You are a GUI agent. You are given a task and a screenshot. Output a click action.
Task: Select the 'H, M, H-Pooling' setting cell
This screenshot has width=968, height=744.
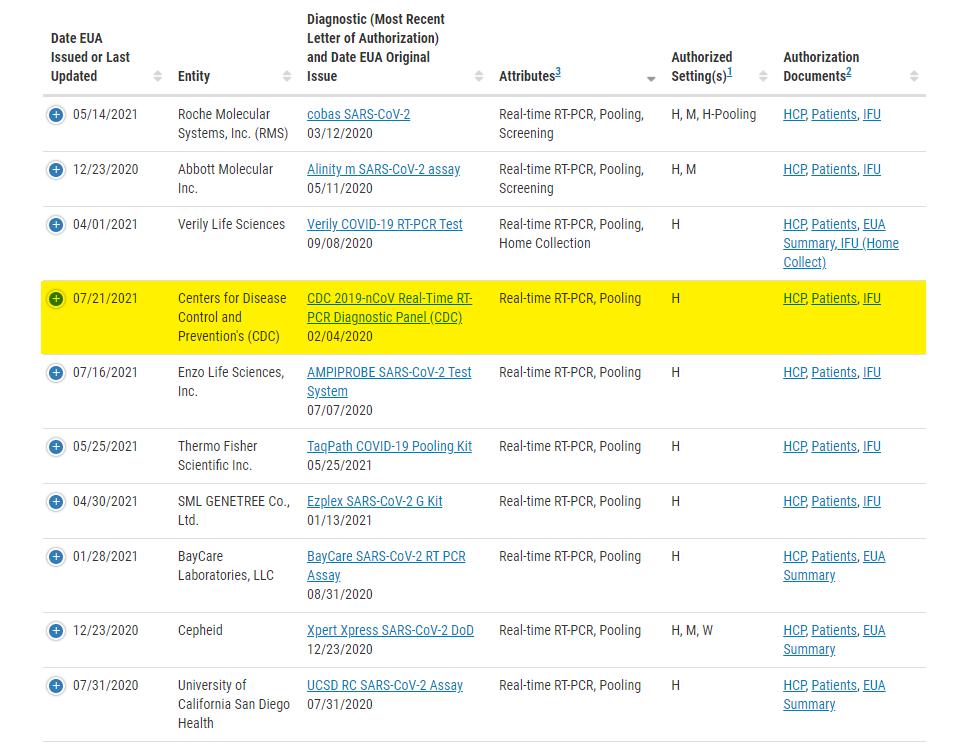coord(714,114)
